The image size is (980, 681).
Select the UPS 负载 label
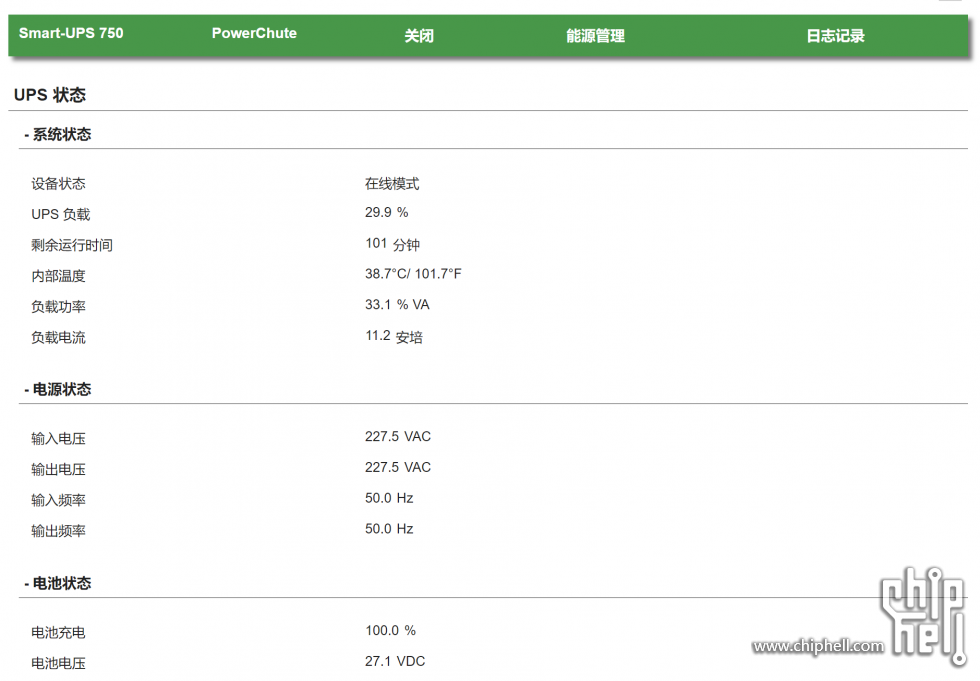[x=61, y=214]
